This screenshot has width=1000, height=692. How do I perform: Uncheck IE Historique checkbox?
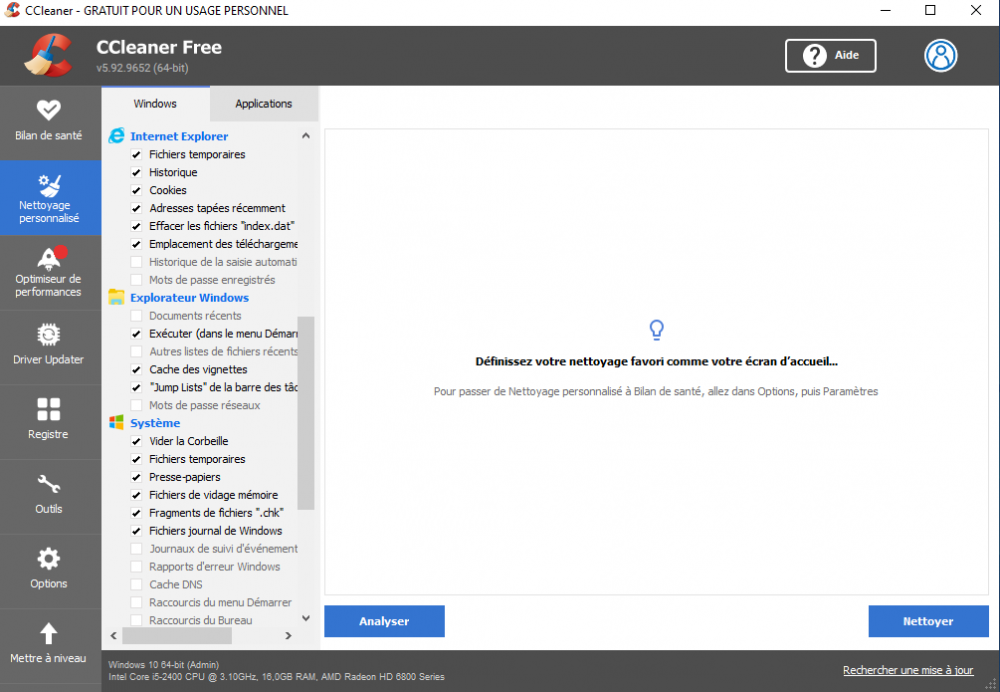coord(136,172)
